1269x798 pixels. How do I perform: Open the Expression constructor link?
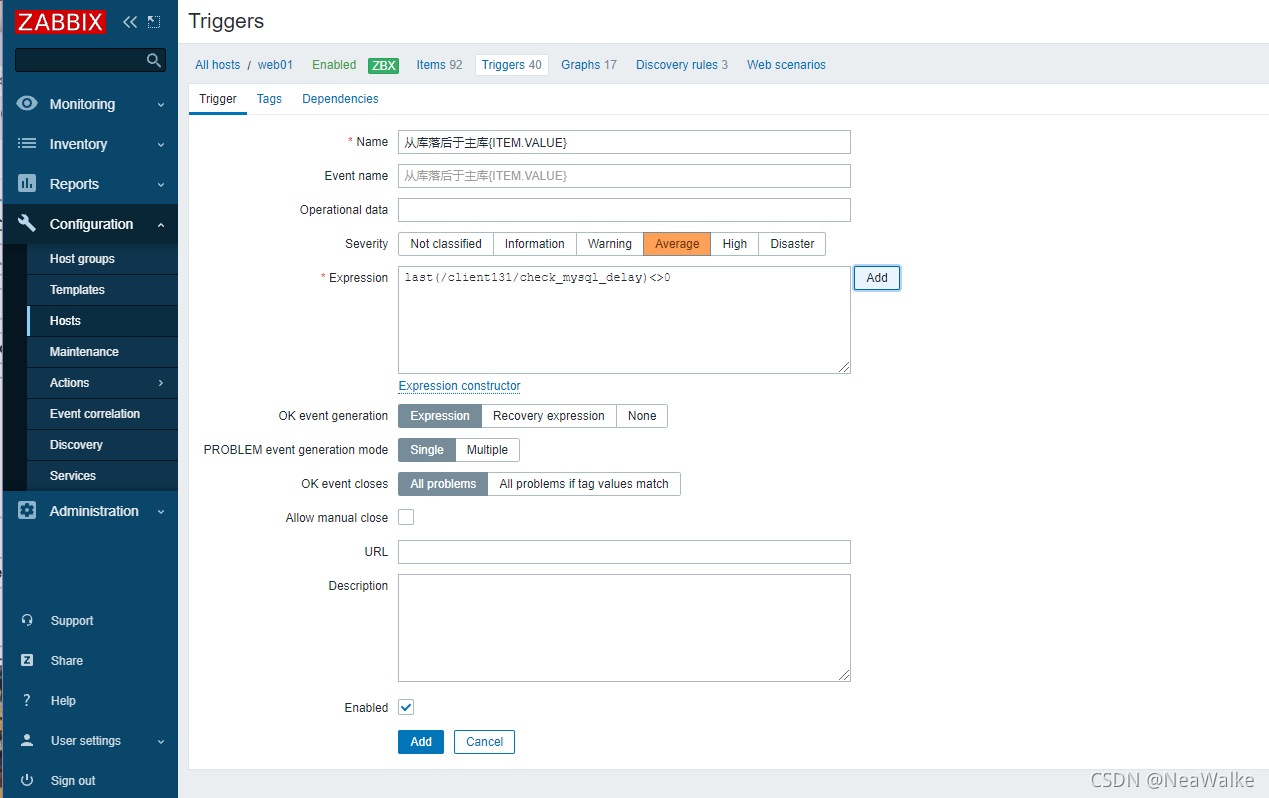pyautogui.click(x=460, y=386)
